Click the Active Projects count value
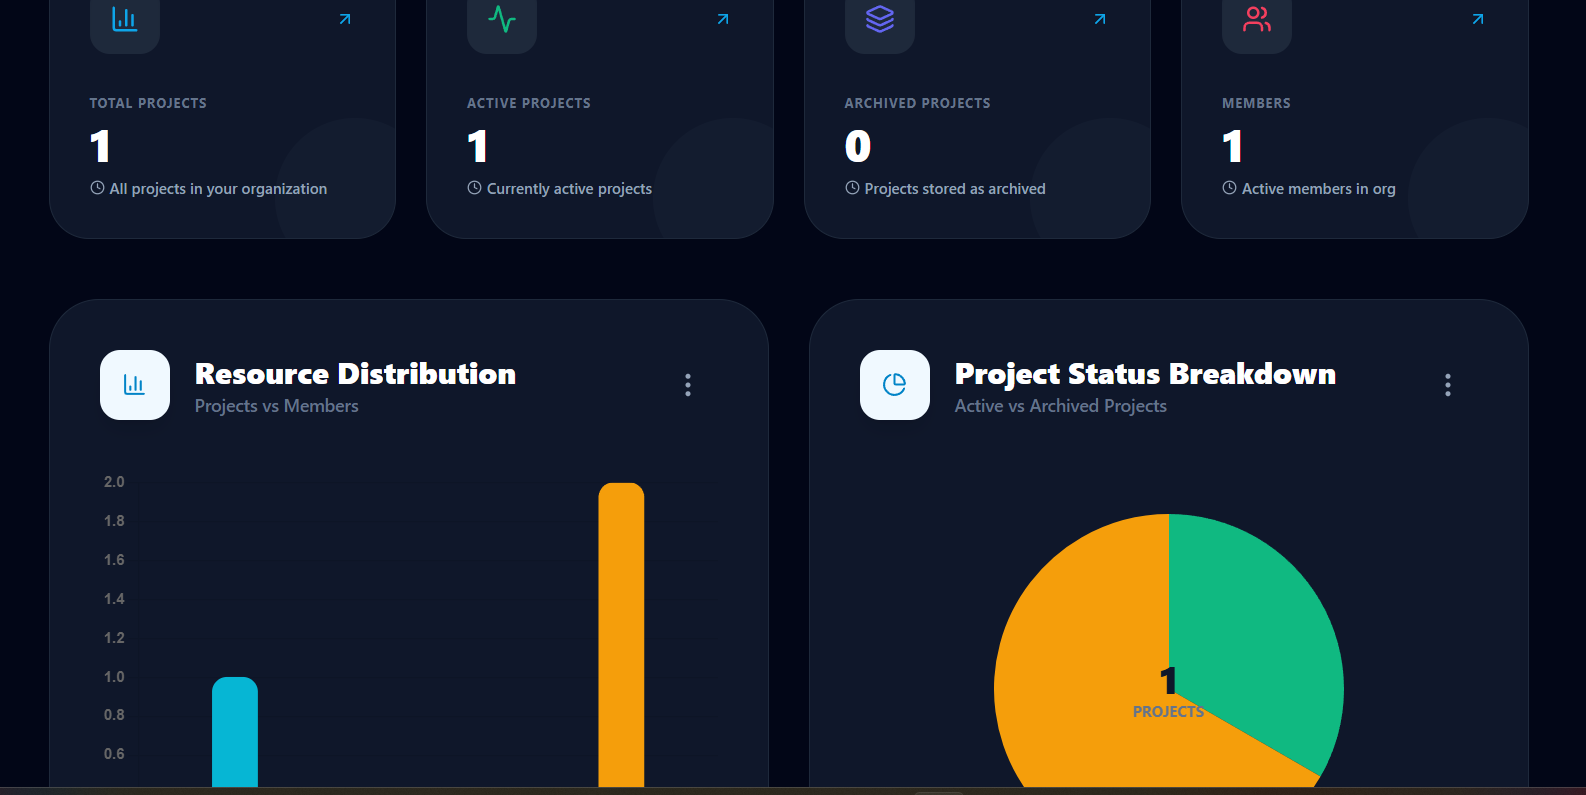This screenshot has width=1586, height=795. (478, 147)
